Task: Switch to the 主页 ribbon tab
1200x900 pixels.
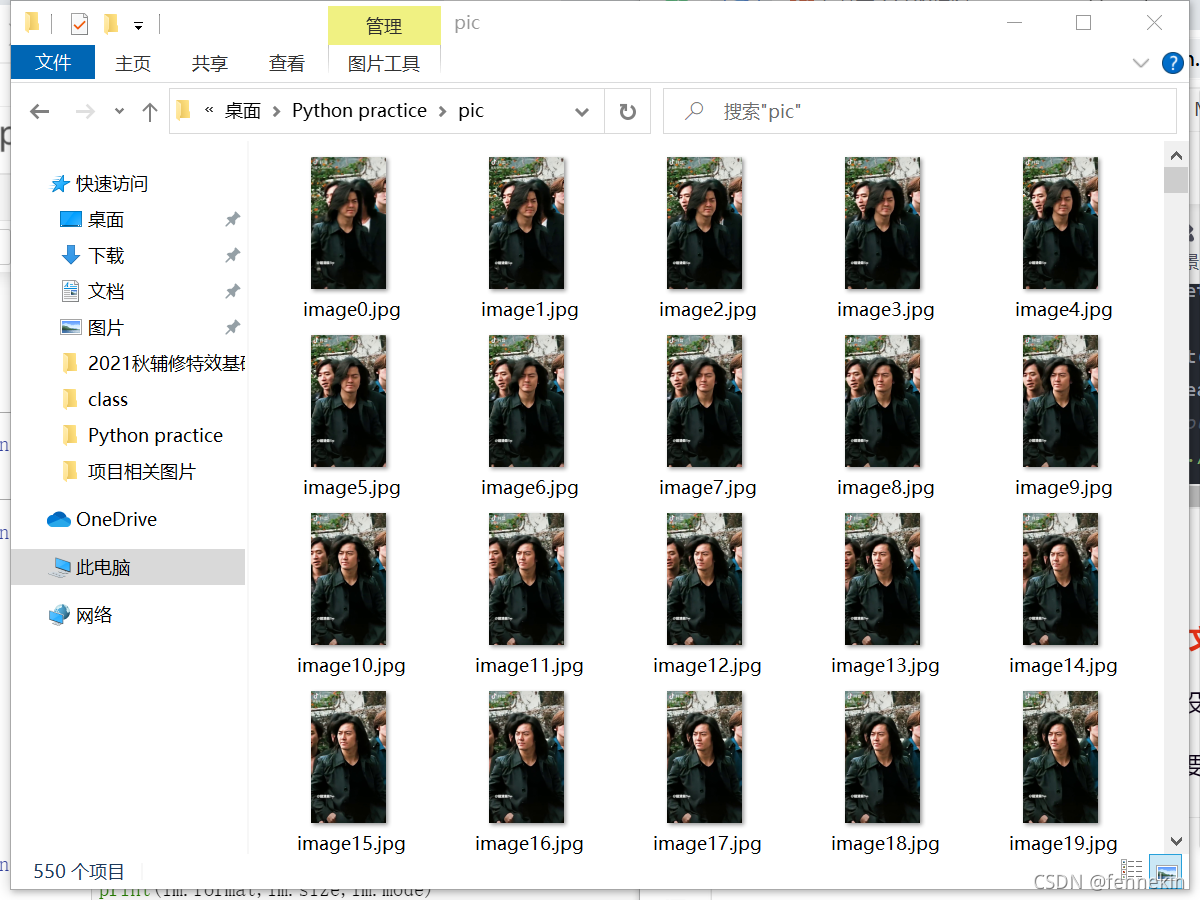Action: (x=133, y=63)
